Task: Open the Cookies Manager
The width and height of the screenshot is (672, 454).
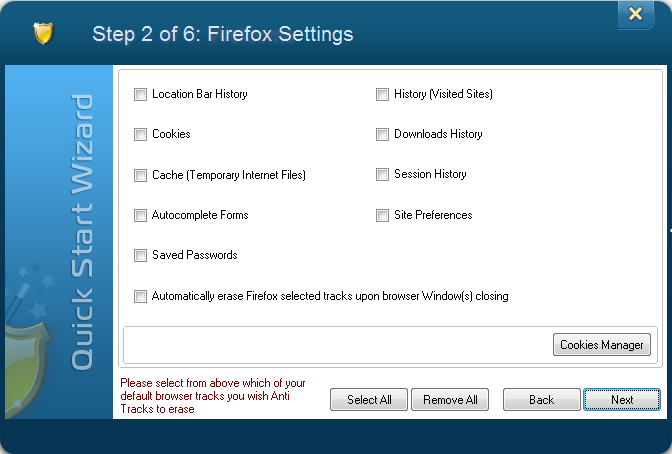Action: coord(602,345)
